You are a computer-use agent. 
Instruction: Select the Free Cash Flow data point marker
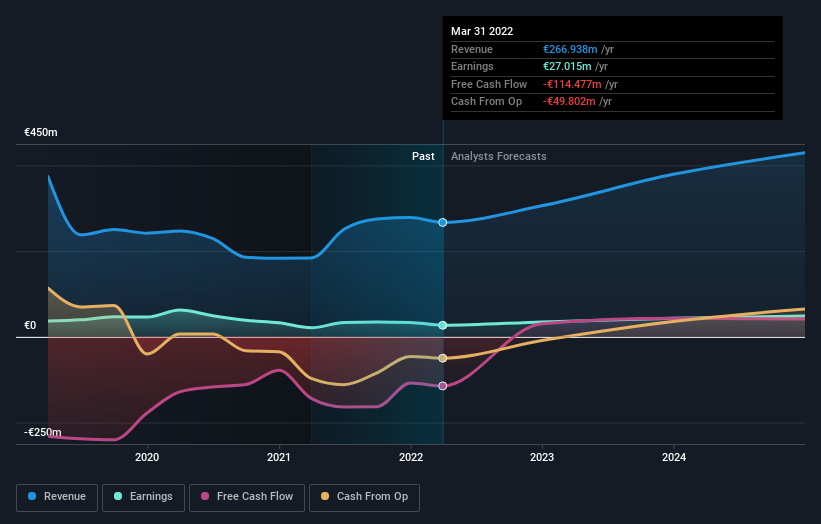(x=442, y=386)
